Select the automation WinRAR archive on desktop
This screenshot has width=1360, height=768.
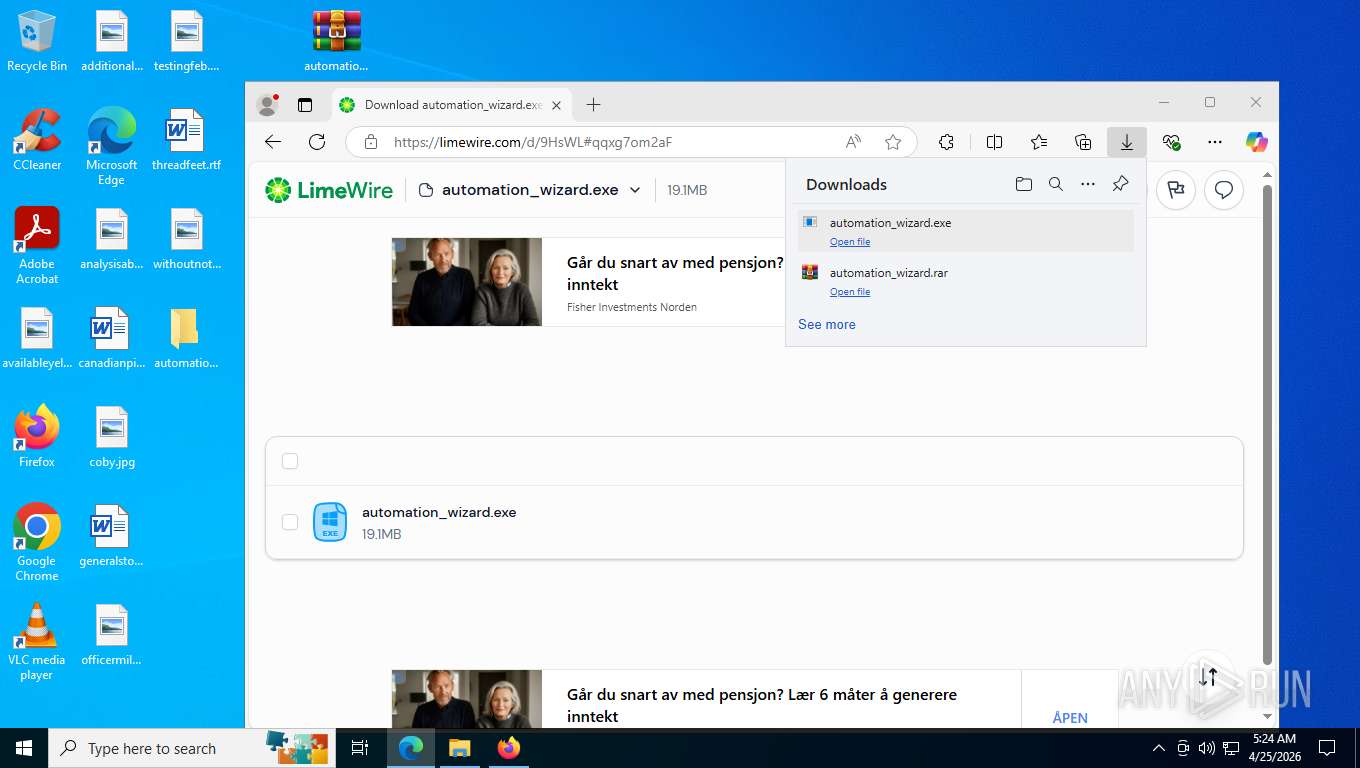pyautogui.click(x=336, y=41)
